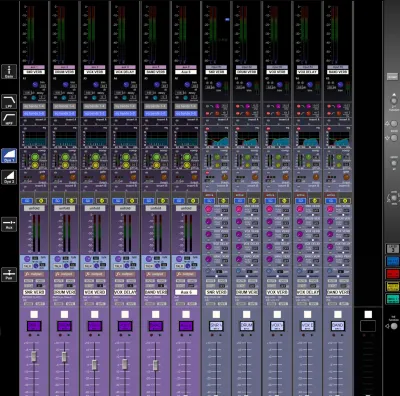Click the yellow compressor knob on aux DRUM VERB
The width and height of the screenshot is (400, 396).
point(65,165)
